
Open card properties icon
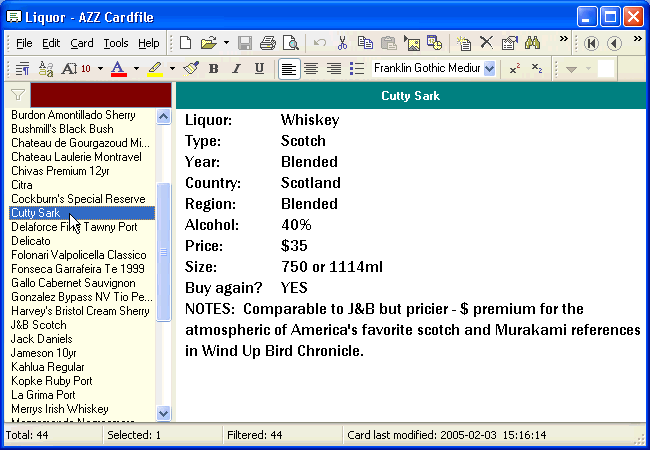point(509,43)
